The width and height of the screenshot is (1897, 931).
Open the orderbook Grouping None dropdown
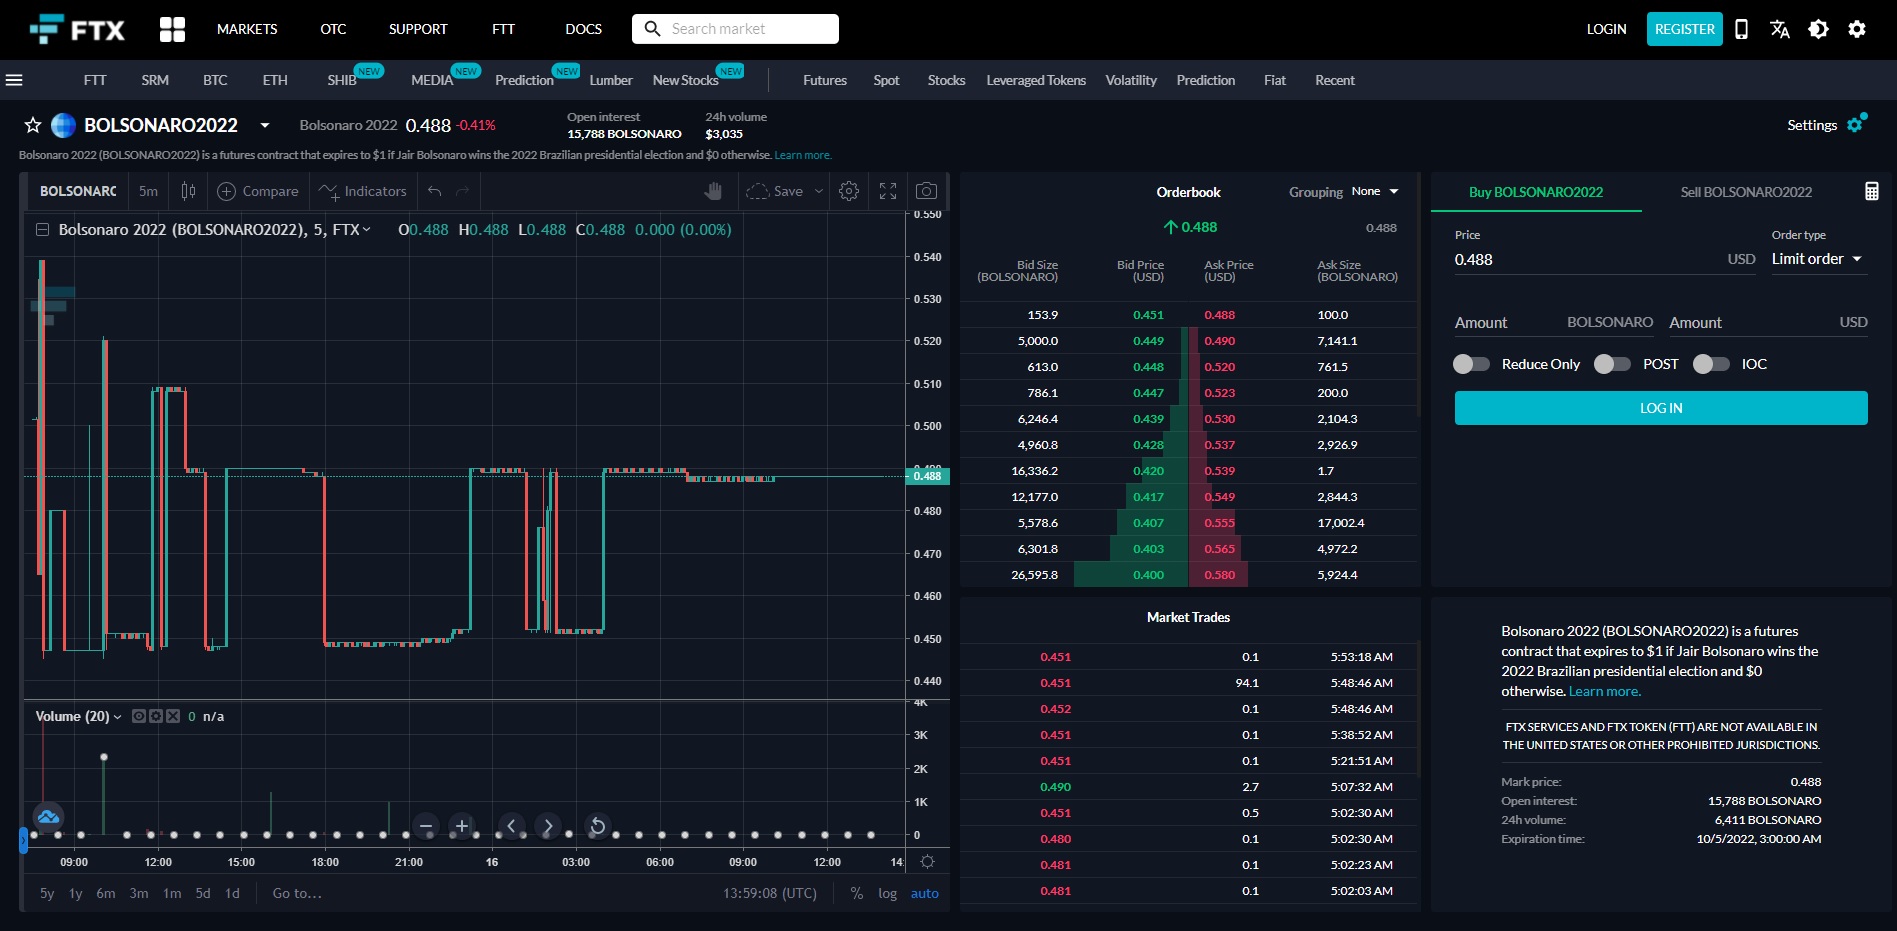[1375, 191]
